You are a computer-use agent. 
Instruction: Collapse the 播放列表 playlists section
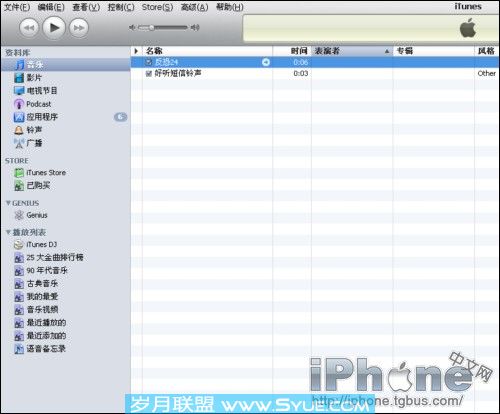click(x=8, y=232)
